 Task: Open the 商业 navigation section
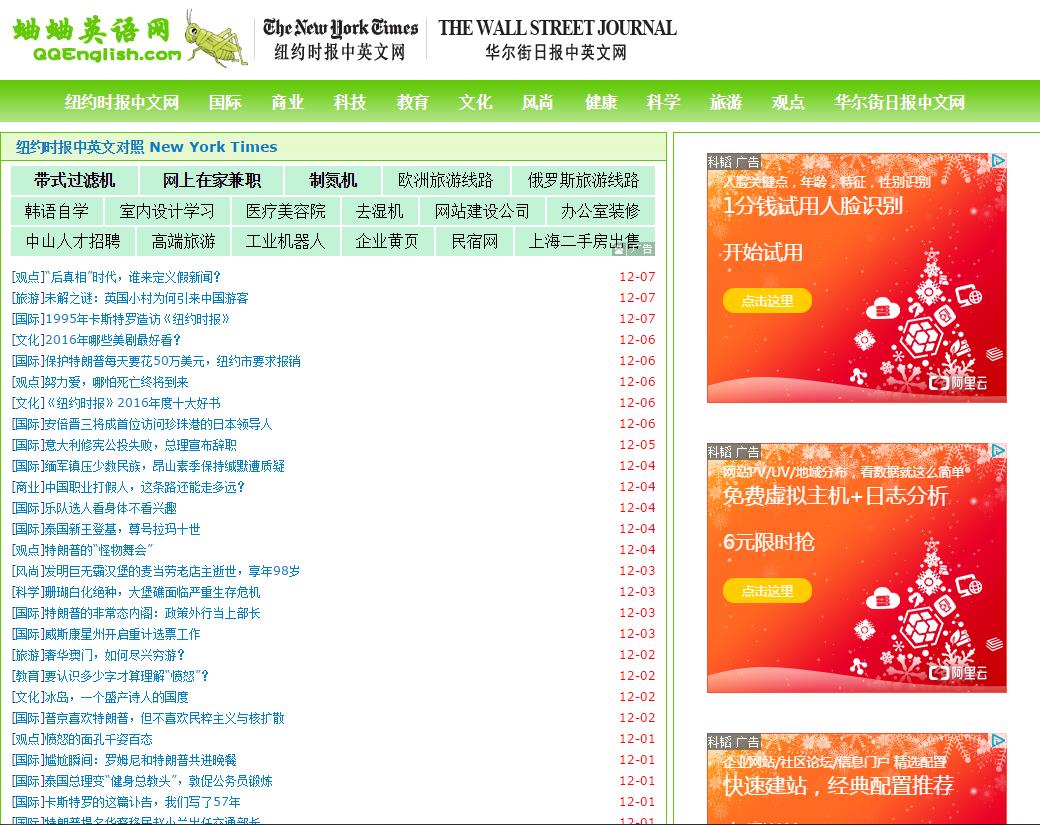click(287, 102)
